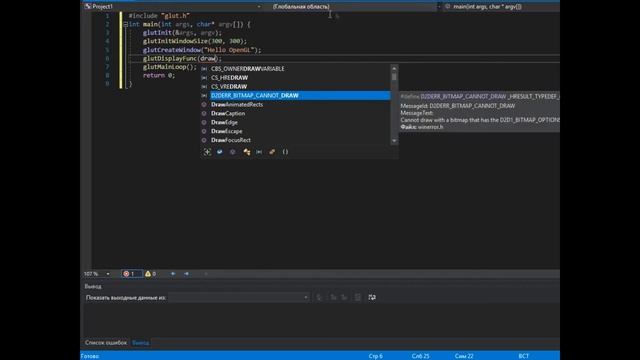The height and width of the screenshot is (360, 640).
Task: Click the Готово status bar text
Action: tap(90, 356)
